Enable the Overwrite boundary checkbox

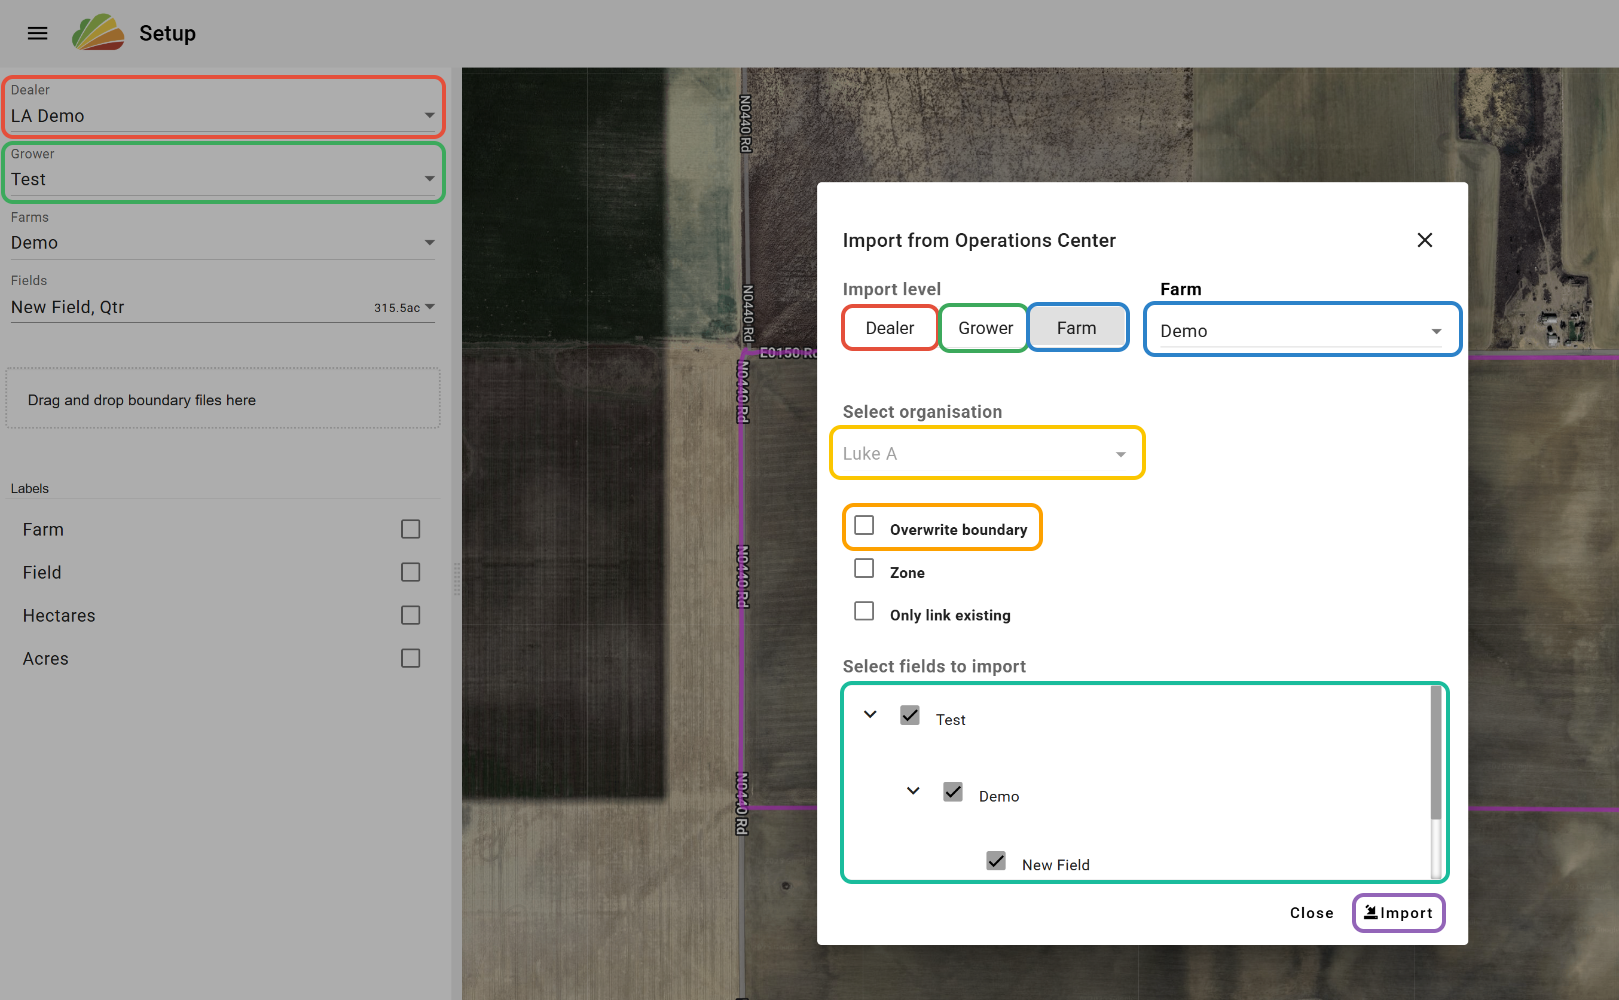point(865,526)
